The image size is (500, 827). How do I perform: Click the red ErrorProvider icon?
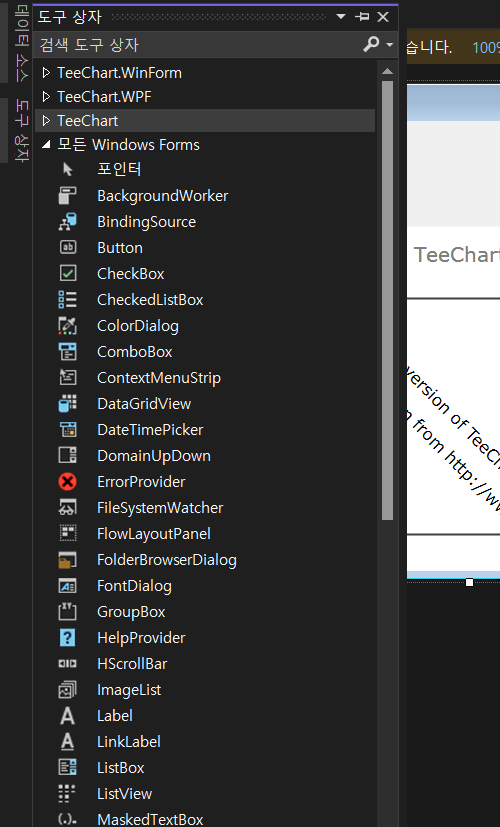tap(68, 482)
